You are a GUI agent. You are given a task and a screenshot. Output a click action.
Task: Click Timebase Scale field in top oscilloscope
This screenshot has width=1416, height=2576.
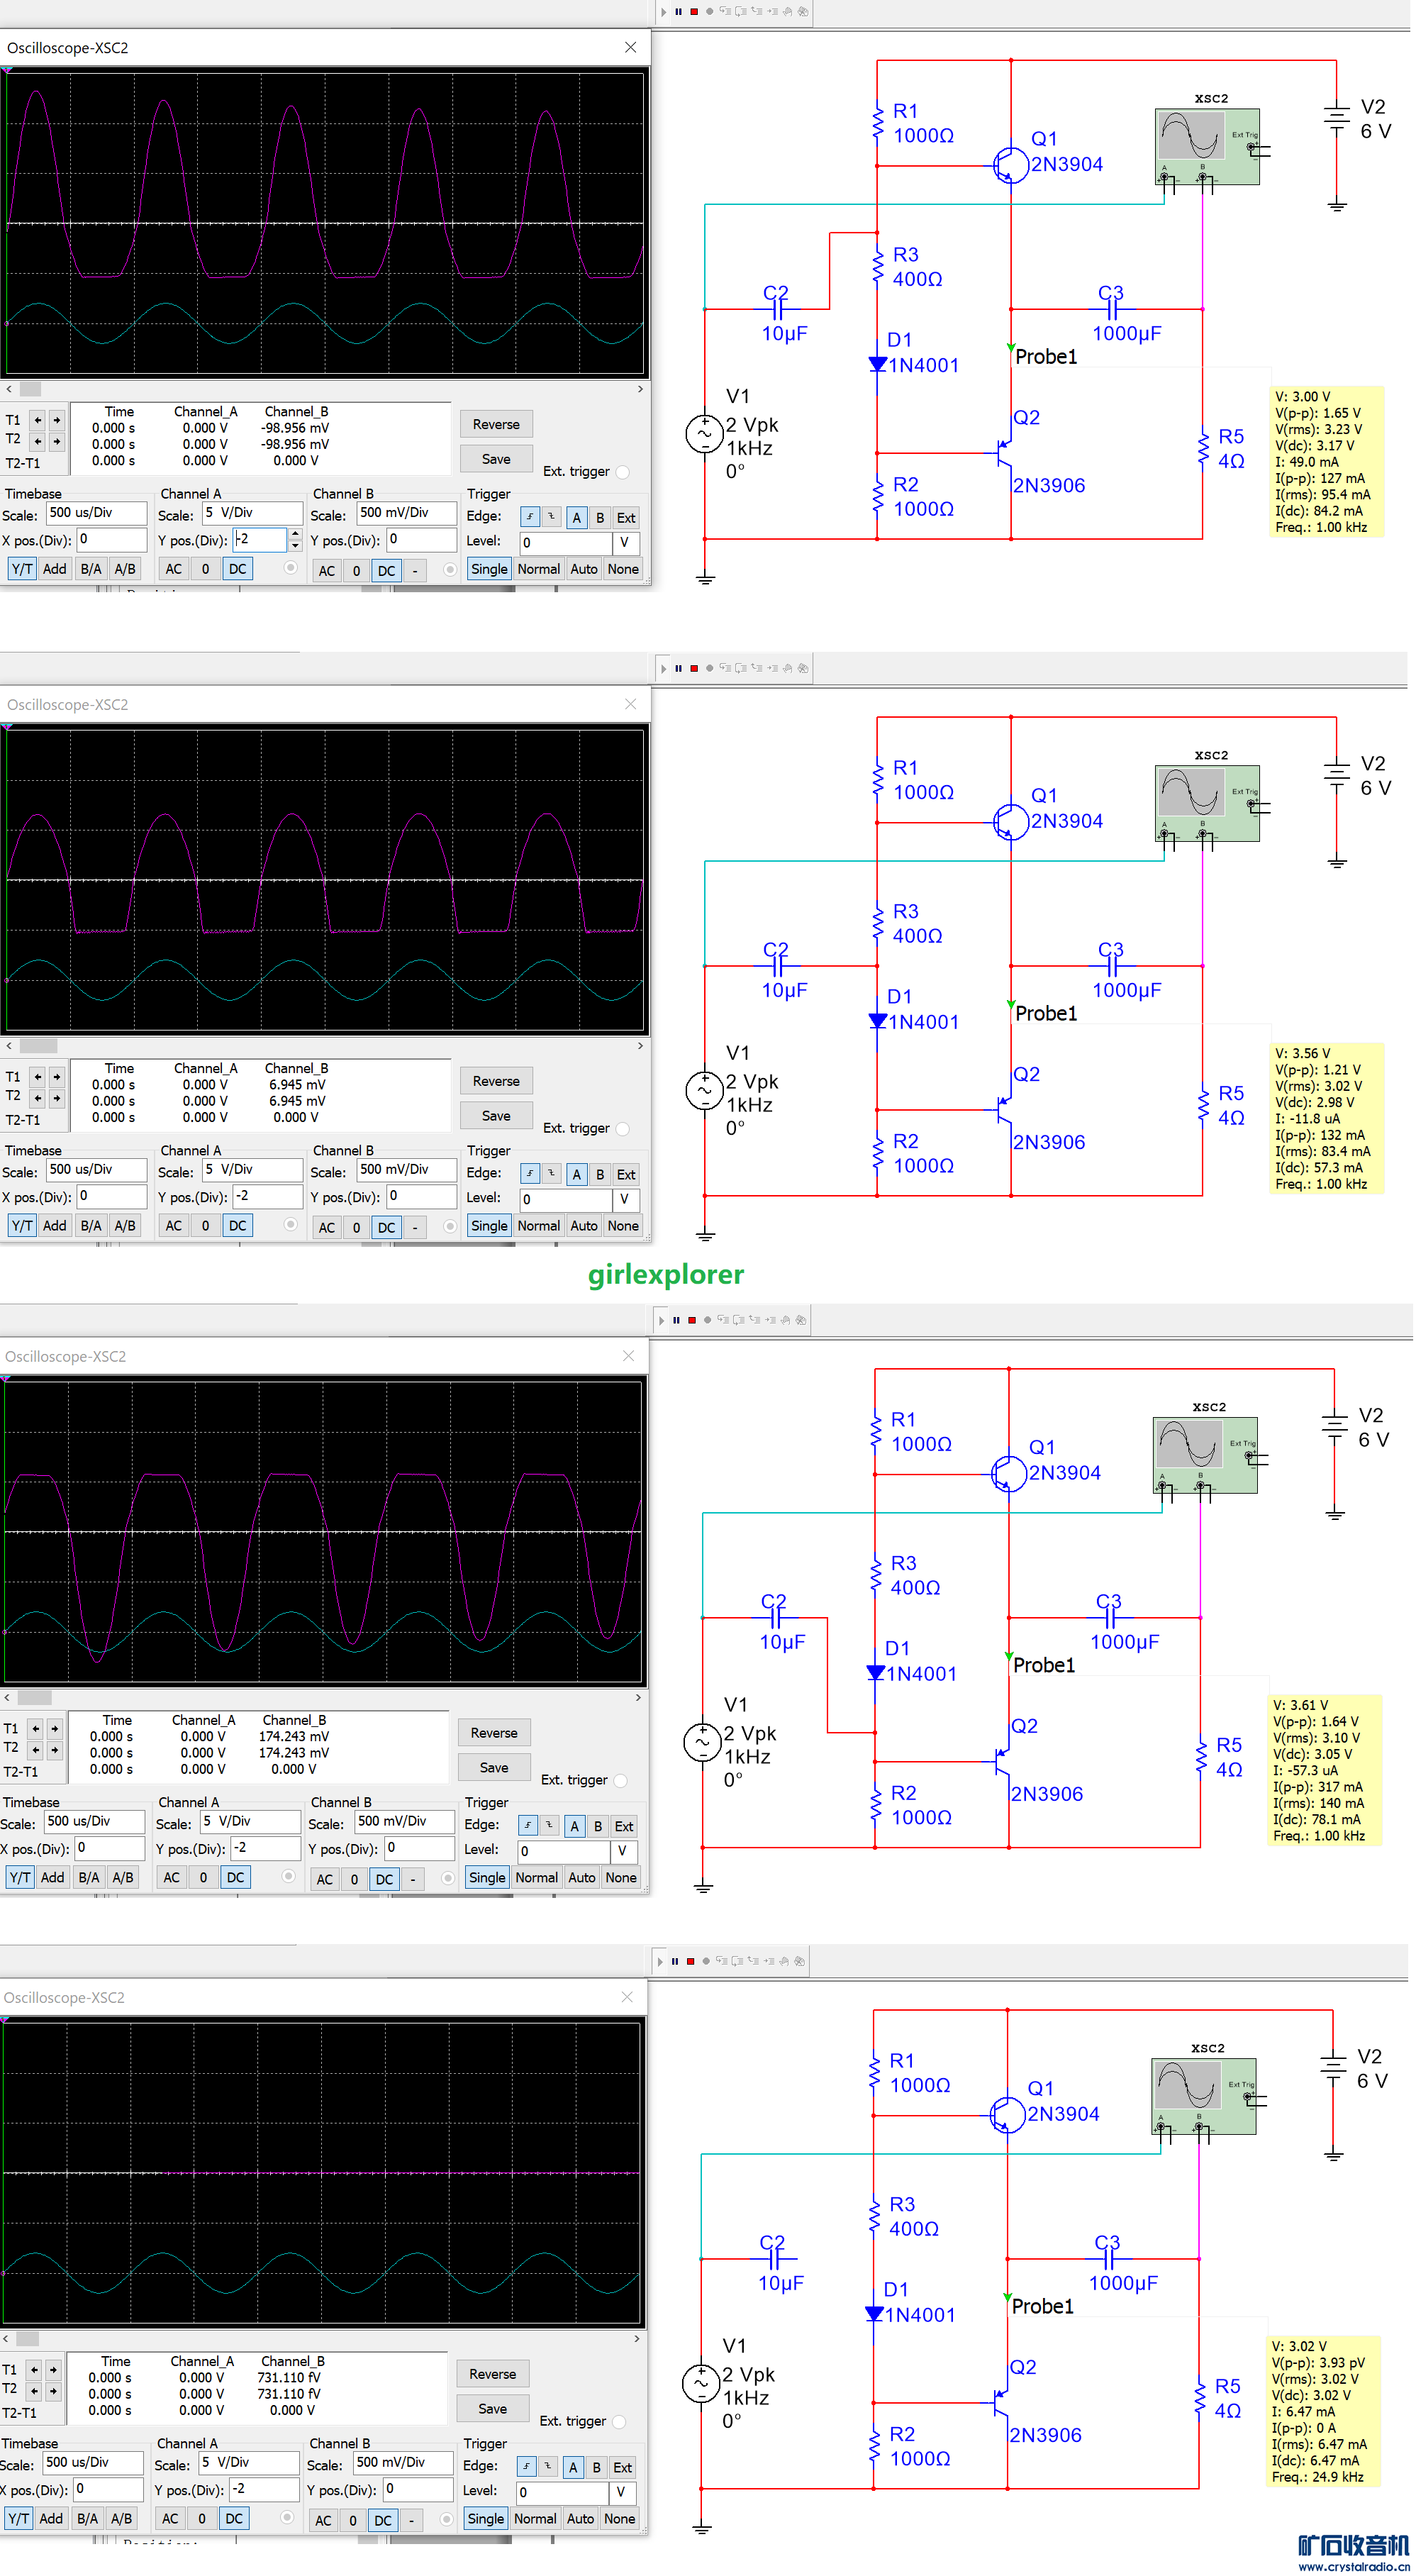[x=95, y=513]
